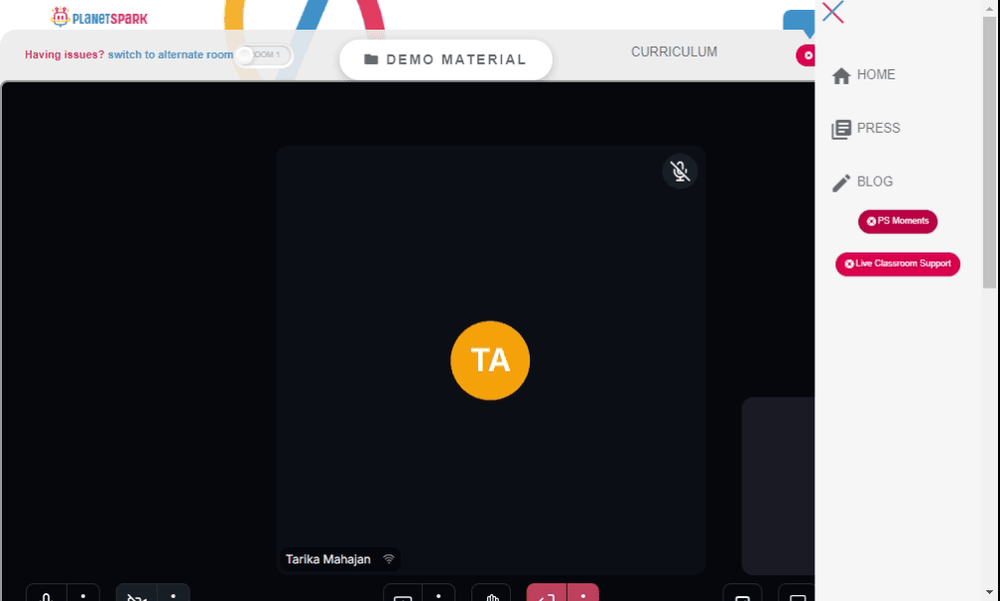The image size is (1000, 601).
Task: Open options beside the red leave button
Action: click(583, 595)
